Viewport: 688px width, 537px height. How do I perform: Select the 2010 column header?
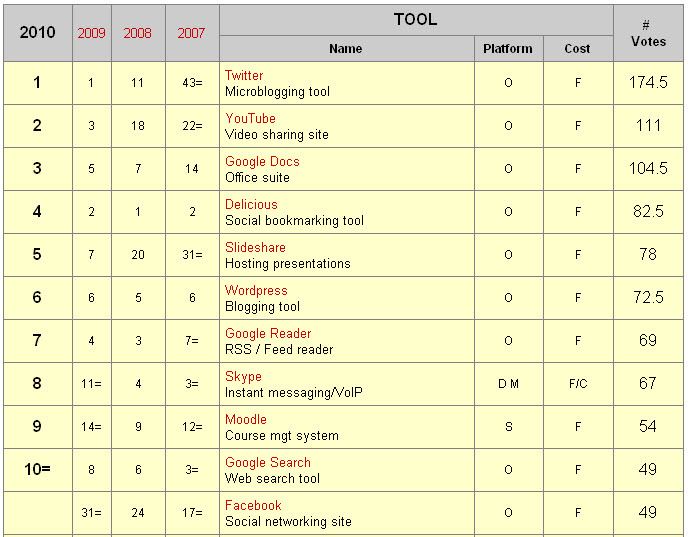(38, 32)
